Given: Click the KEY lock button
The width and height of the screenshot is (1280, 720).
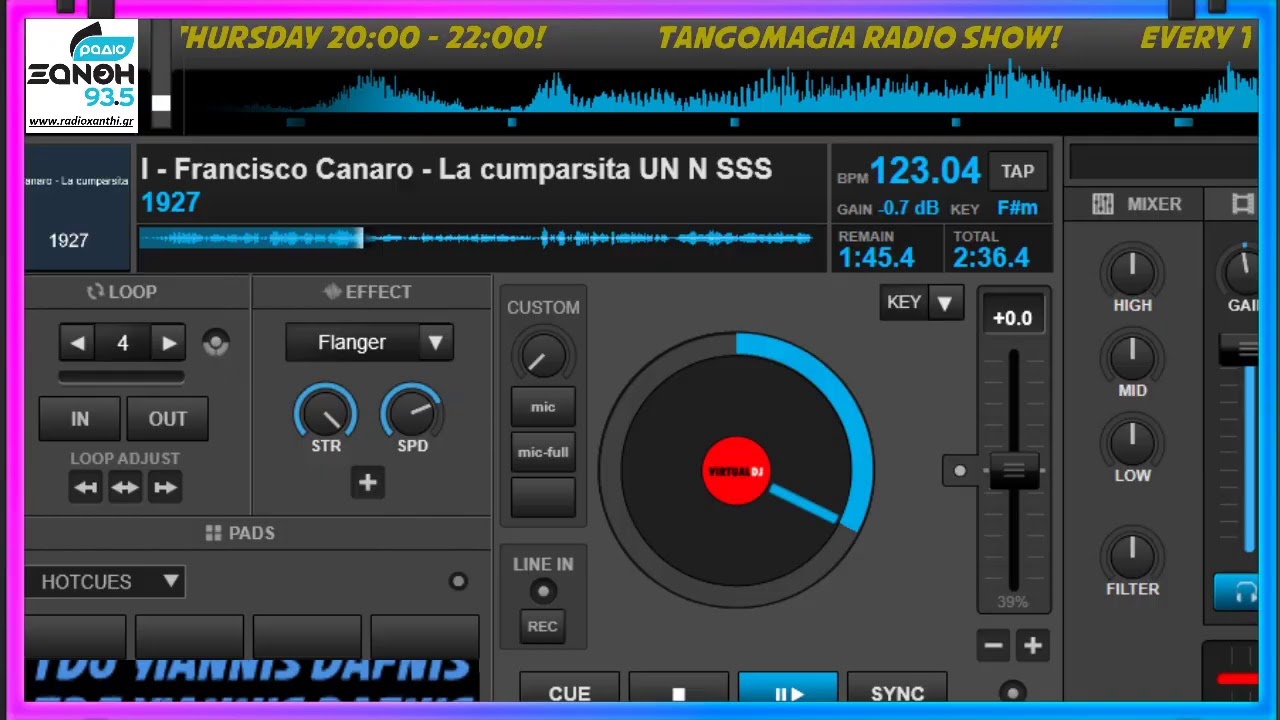Looking at the screenshot, I should (904, 302).
